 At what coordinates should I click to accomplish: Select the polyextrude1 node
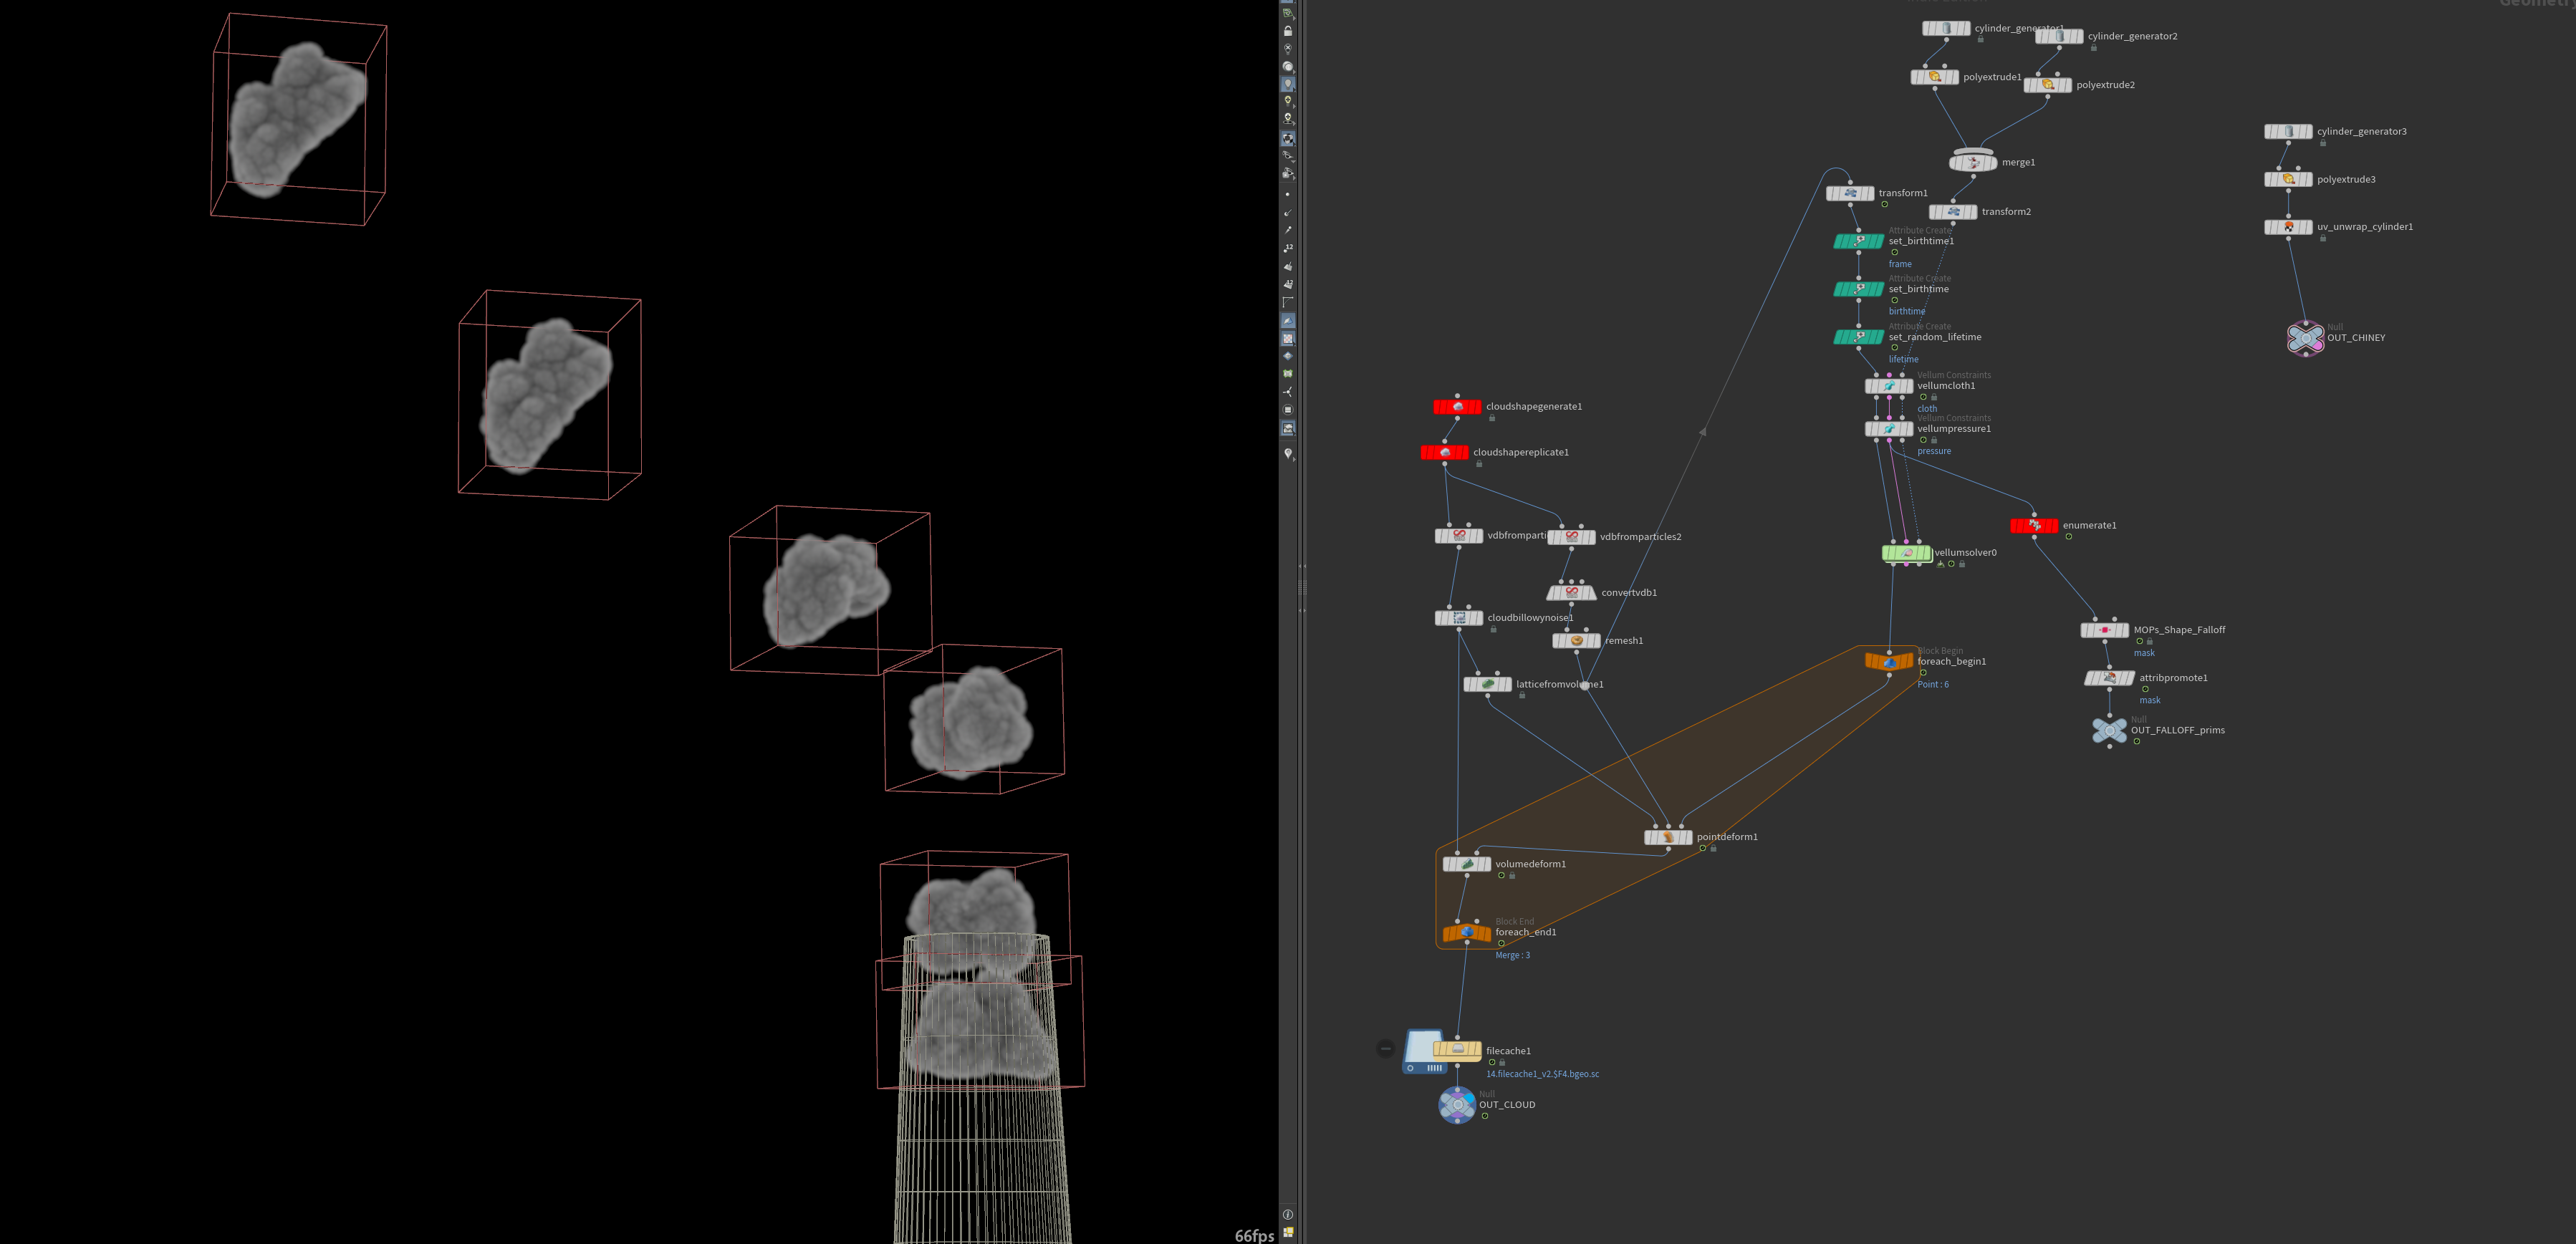tap(1935, 77)
